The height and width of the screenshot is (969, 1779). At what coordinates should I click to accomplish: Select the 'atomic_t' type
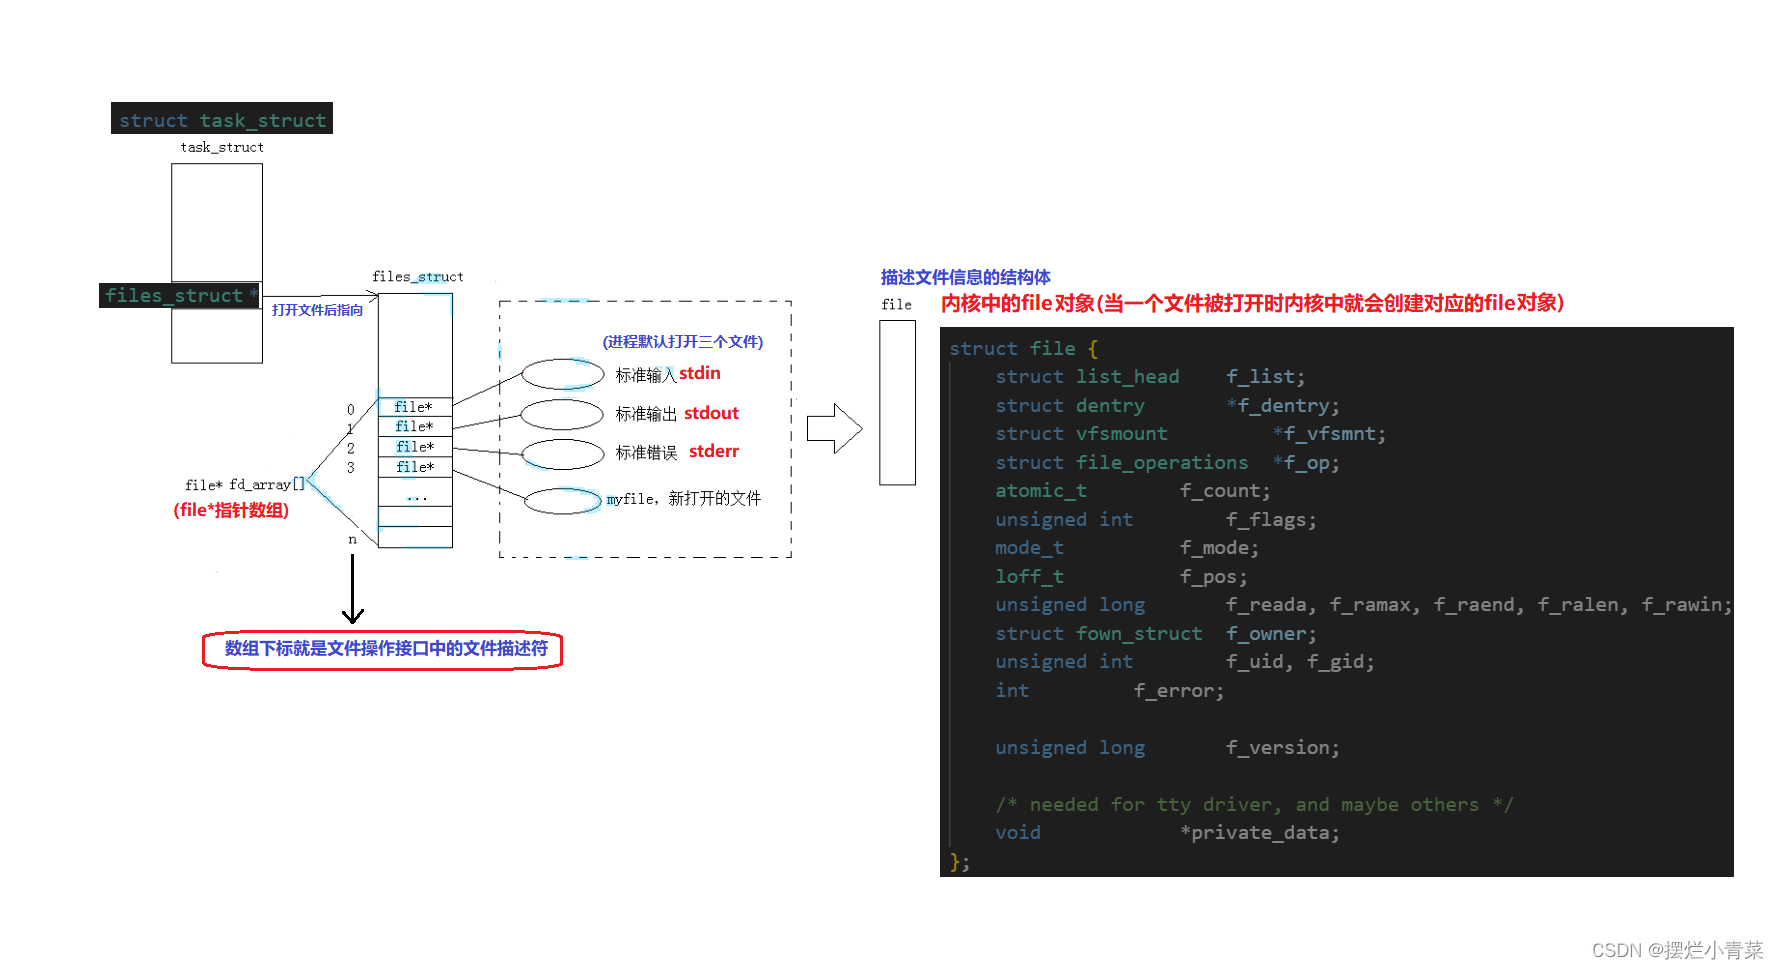1041,491
